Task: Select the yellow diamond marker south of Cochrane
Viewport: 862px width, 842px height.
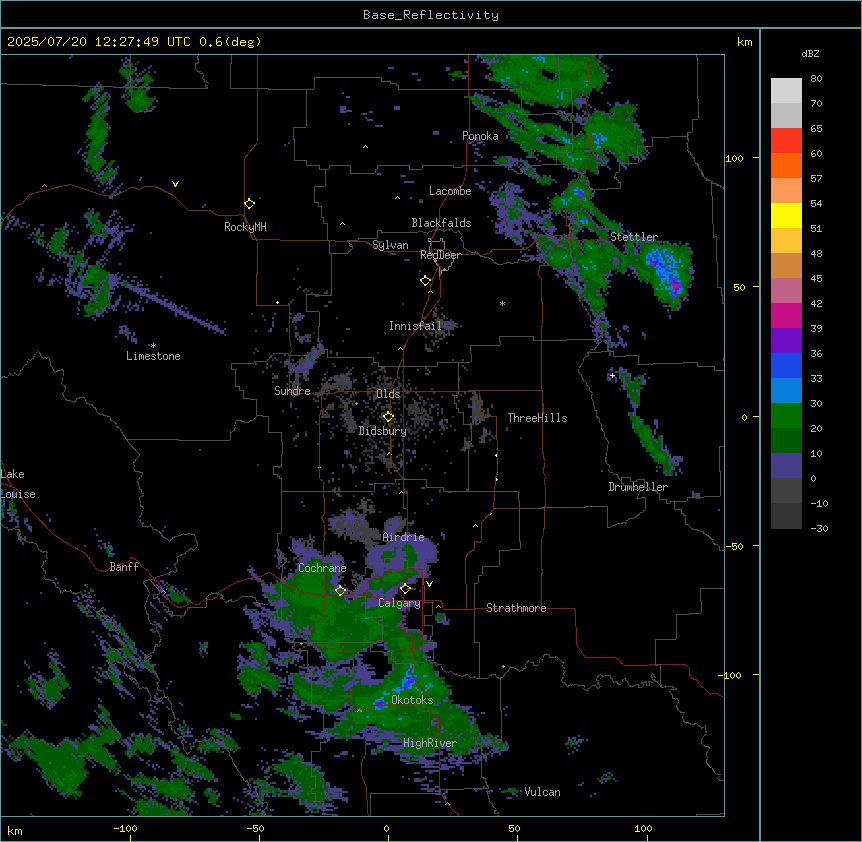Action: [x=340, y=591]
